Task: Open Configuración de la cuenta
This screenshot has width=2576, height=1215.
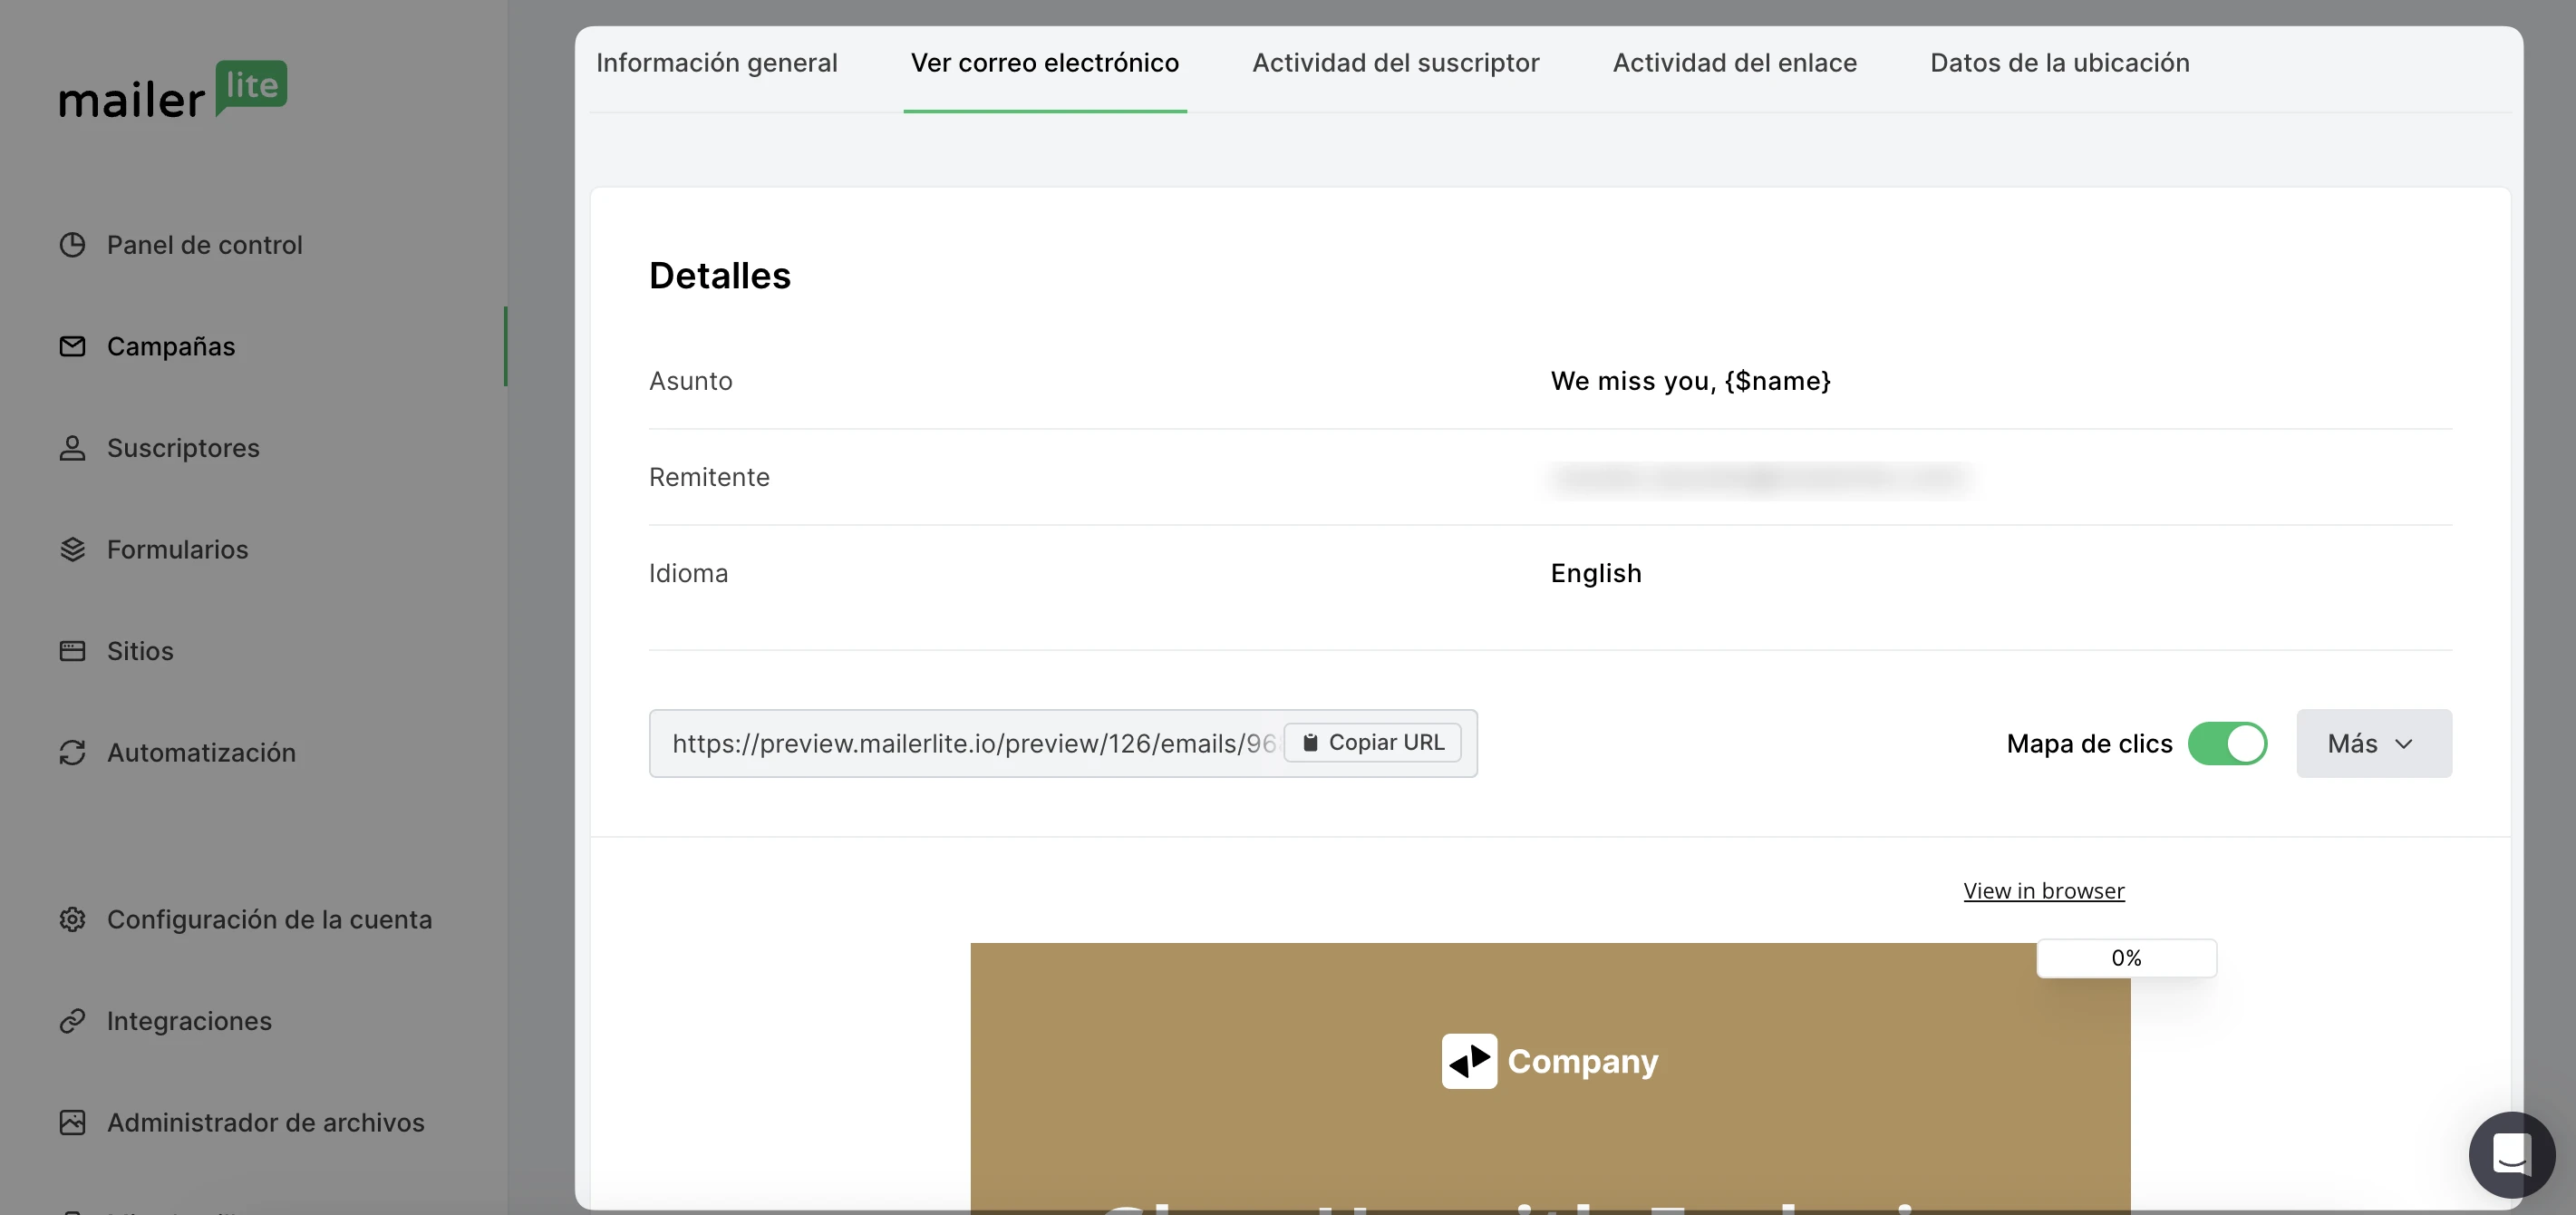Action: pyautogui.click(x=269, y=919)
